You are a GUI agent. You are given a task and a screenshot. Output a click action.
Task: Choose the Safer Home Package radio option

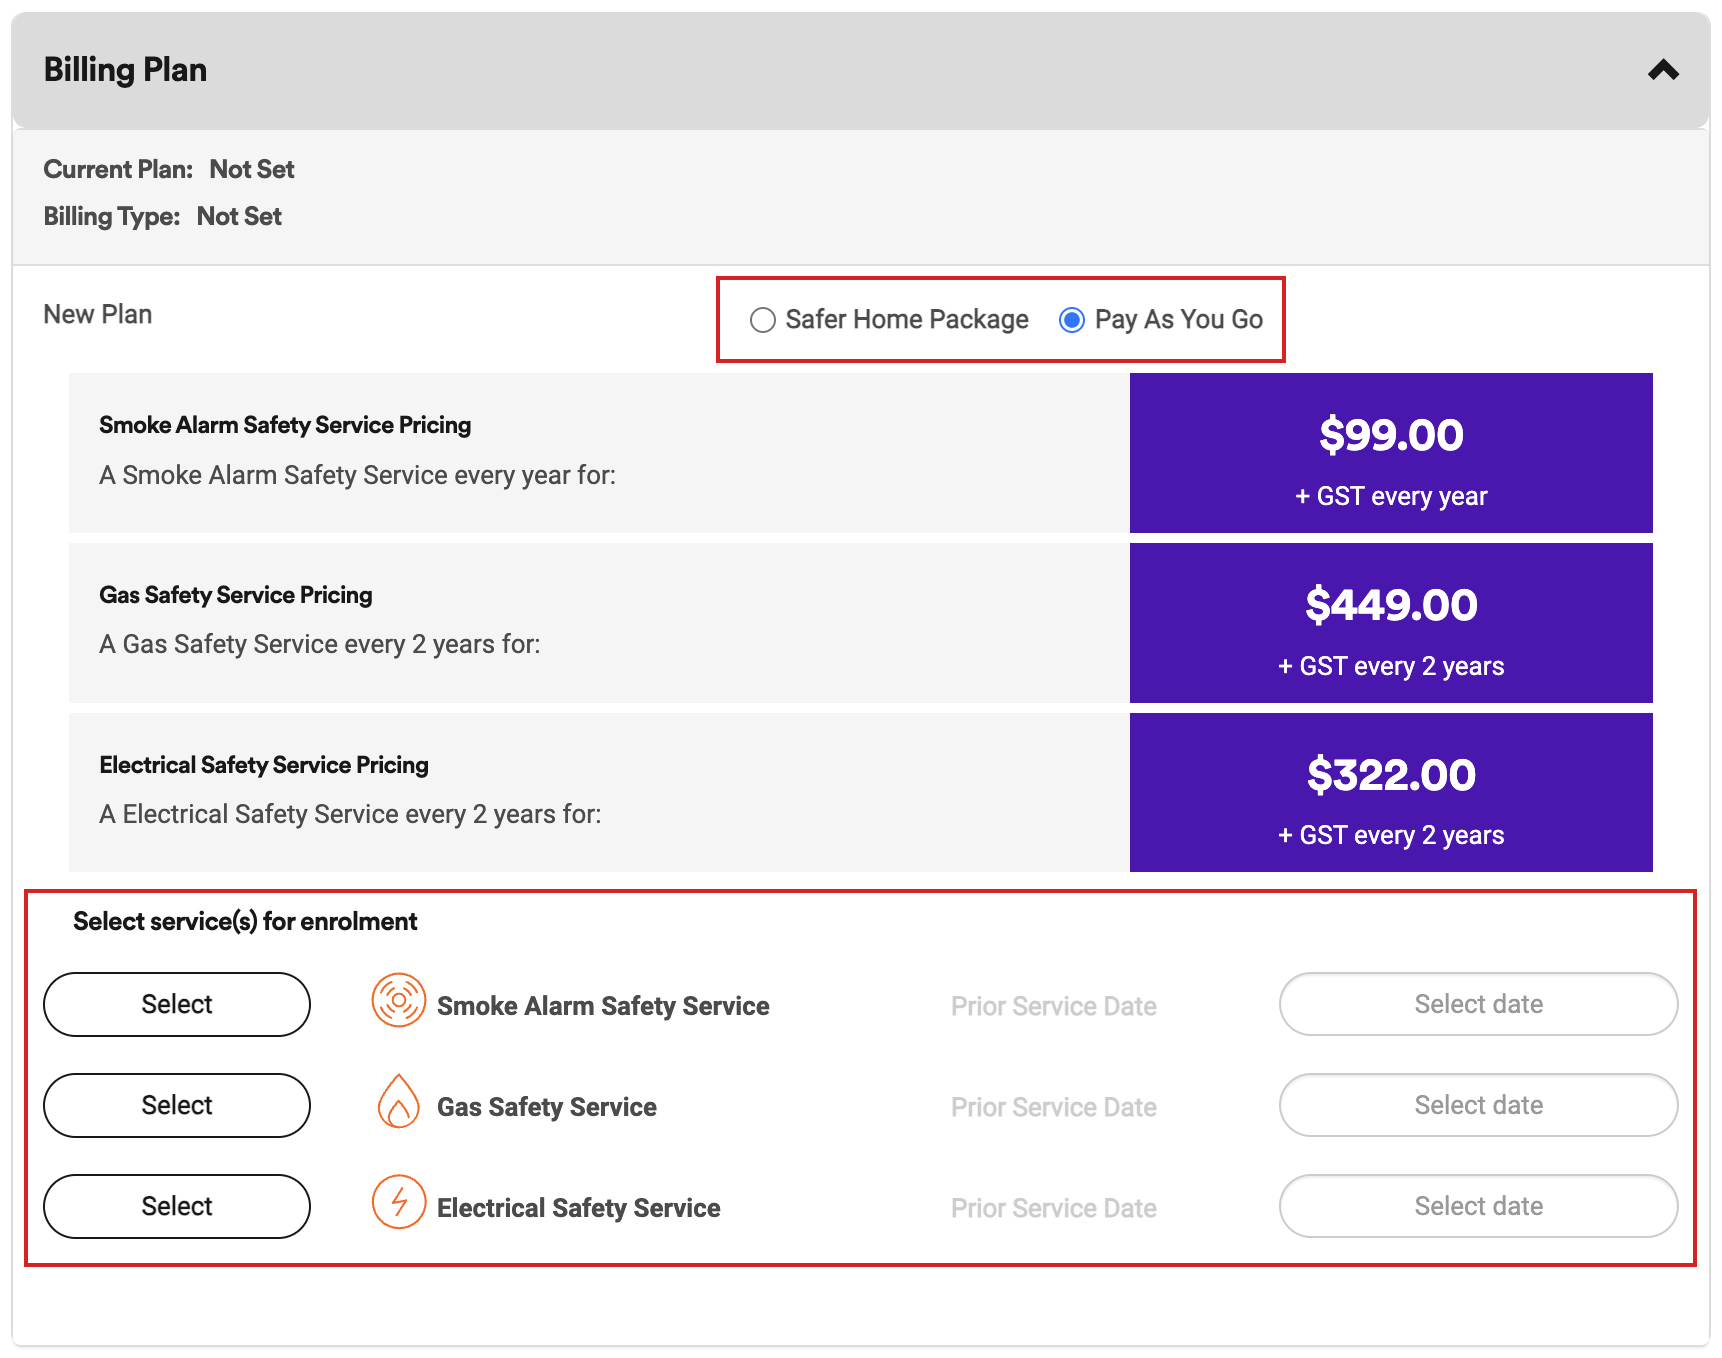[x=763, y=320]
